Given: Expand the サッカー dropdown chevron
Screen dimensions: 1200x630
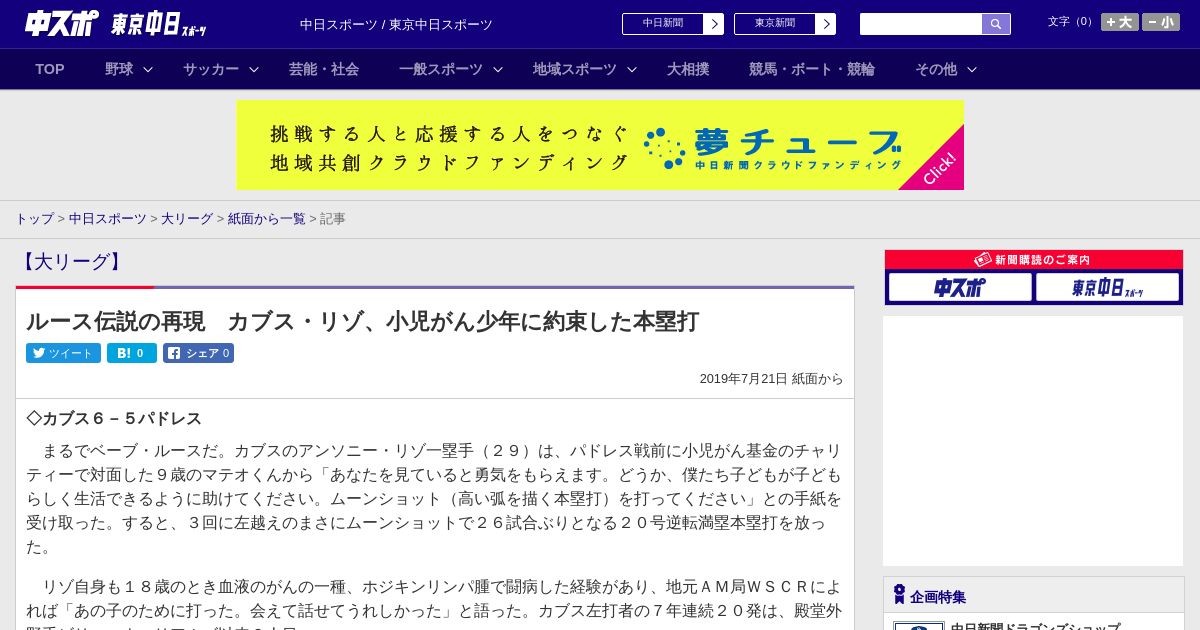Looking at the screenshot, I should pyautogui.click(x=254, y=69).
